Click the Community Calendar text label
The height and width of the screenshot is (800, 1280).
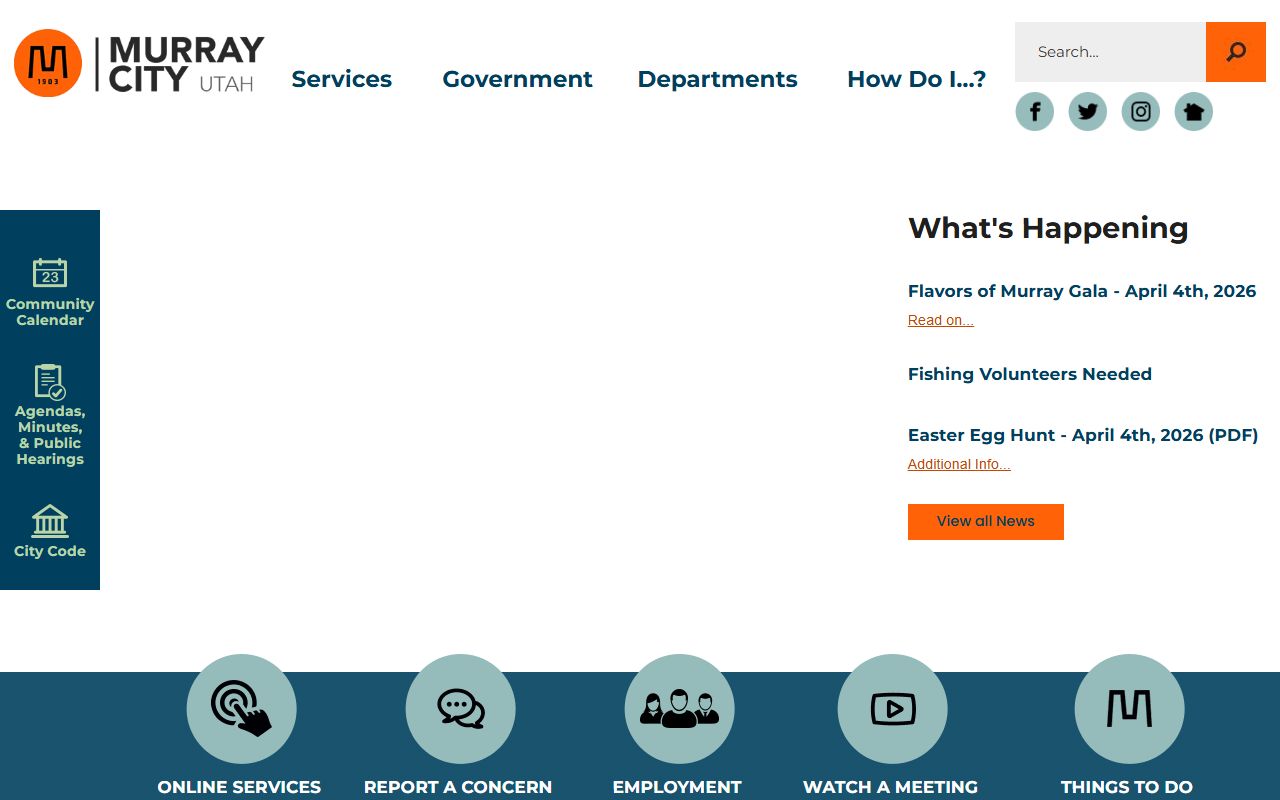[x=50, y=312]
